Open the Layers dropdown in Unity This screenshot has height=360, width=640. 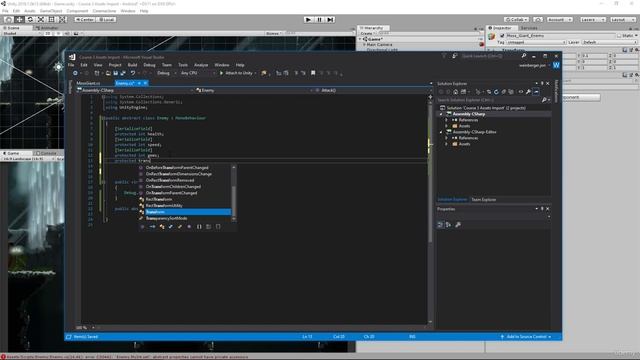click(592, 19)
